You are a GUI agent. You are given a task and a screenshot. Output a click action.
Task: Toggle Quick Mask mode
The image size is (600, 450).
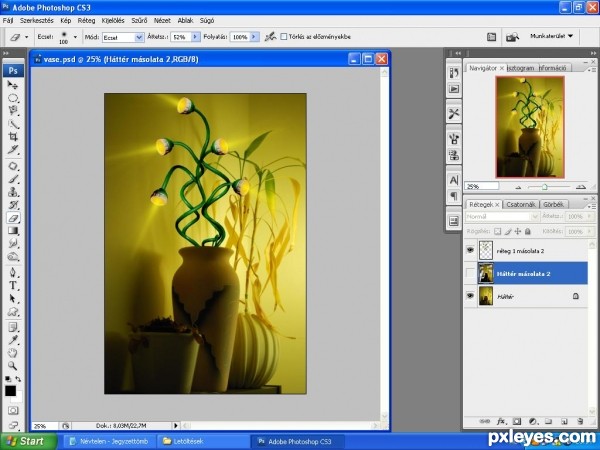coord(13,411)
